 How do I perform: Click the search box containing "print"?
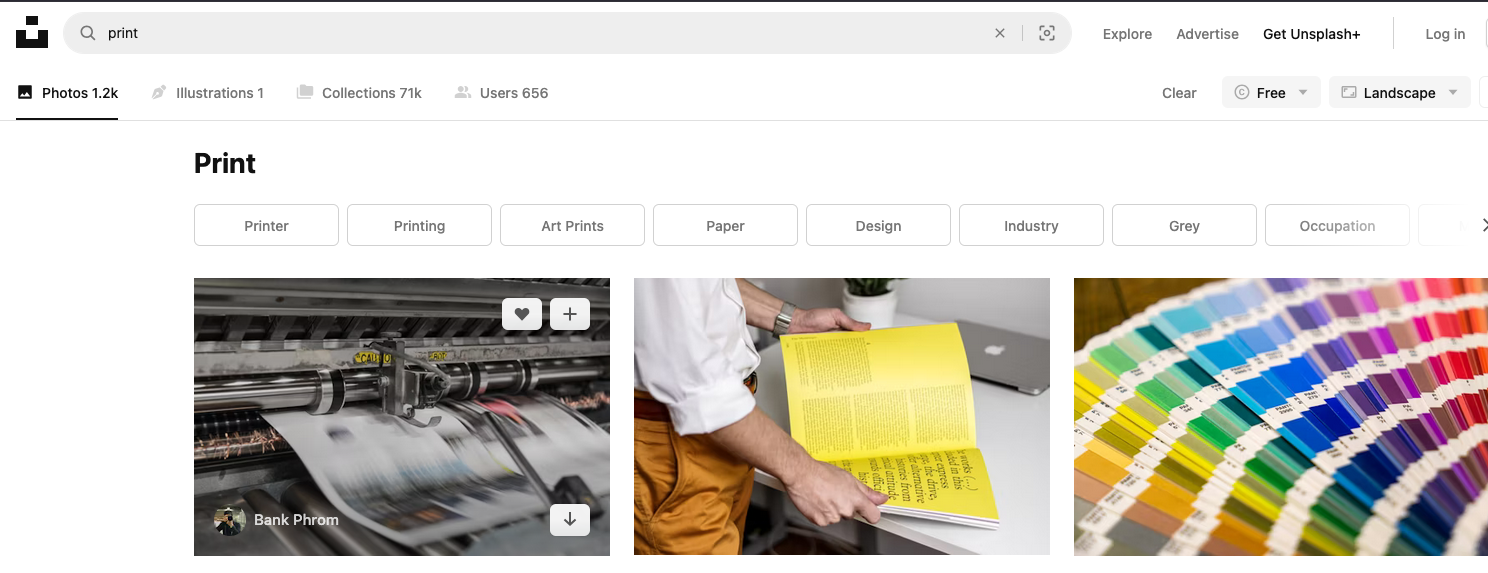[x=567, y=33]
